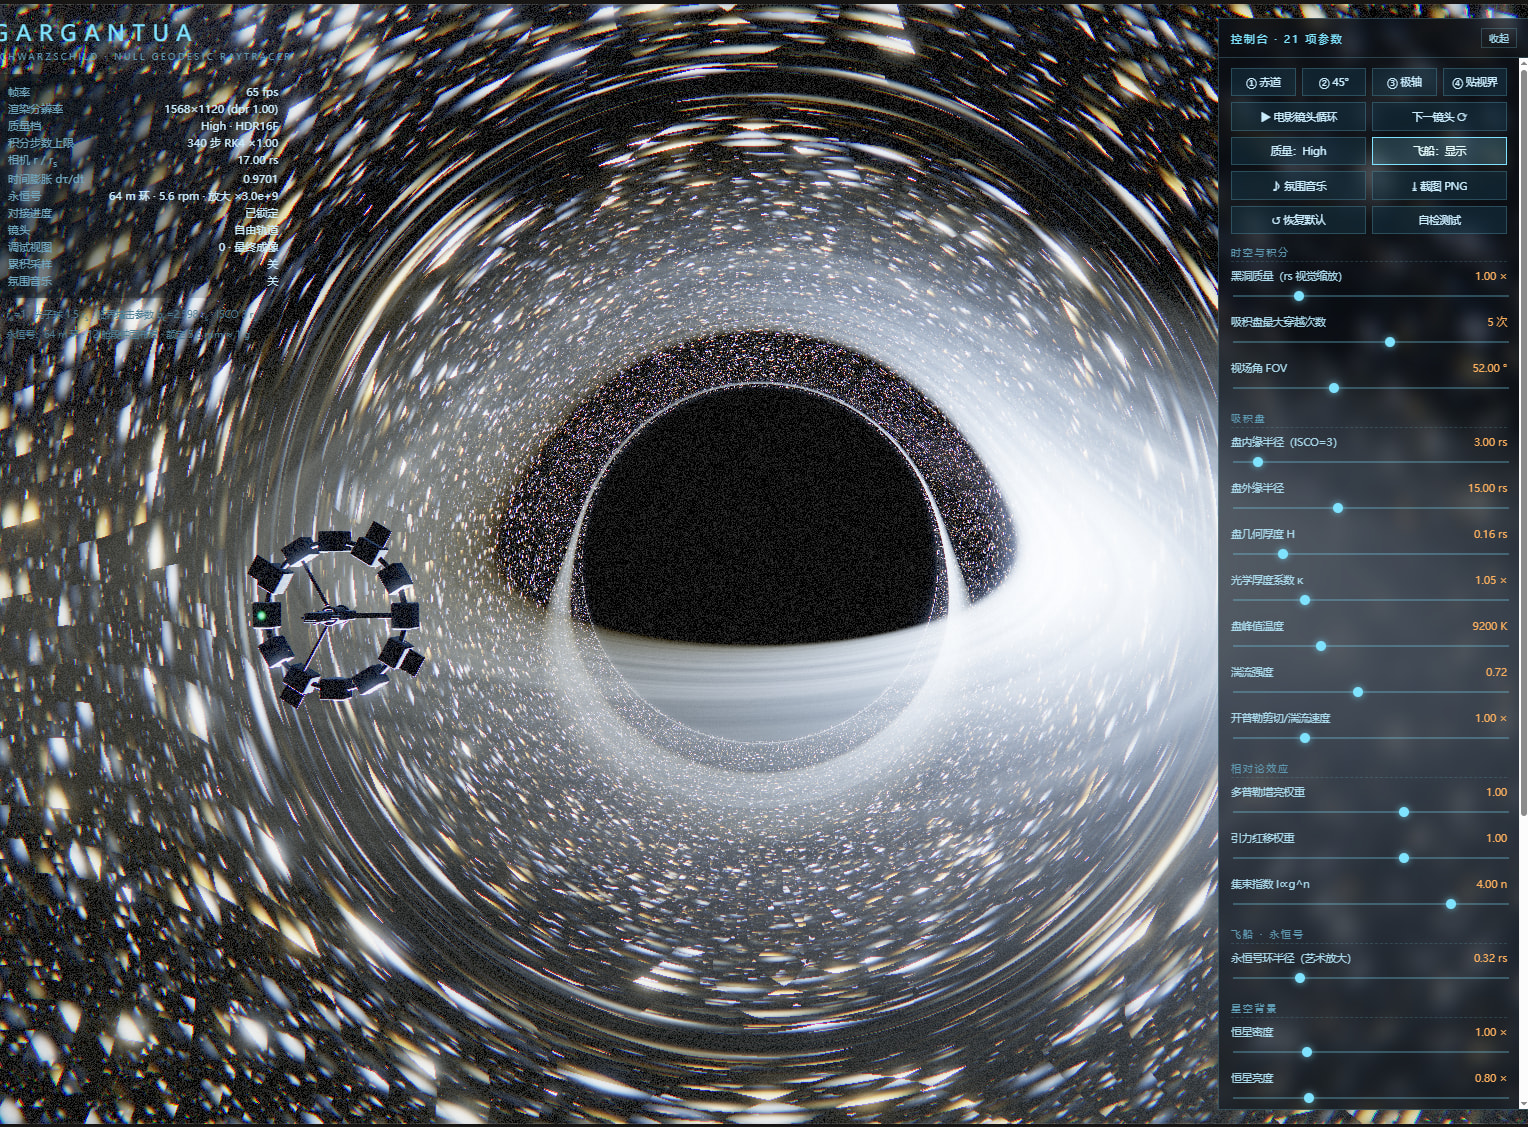
Task: Click the Endurance spaceship in the viewport
Action: [335, 614]
